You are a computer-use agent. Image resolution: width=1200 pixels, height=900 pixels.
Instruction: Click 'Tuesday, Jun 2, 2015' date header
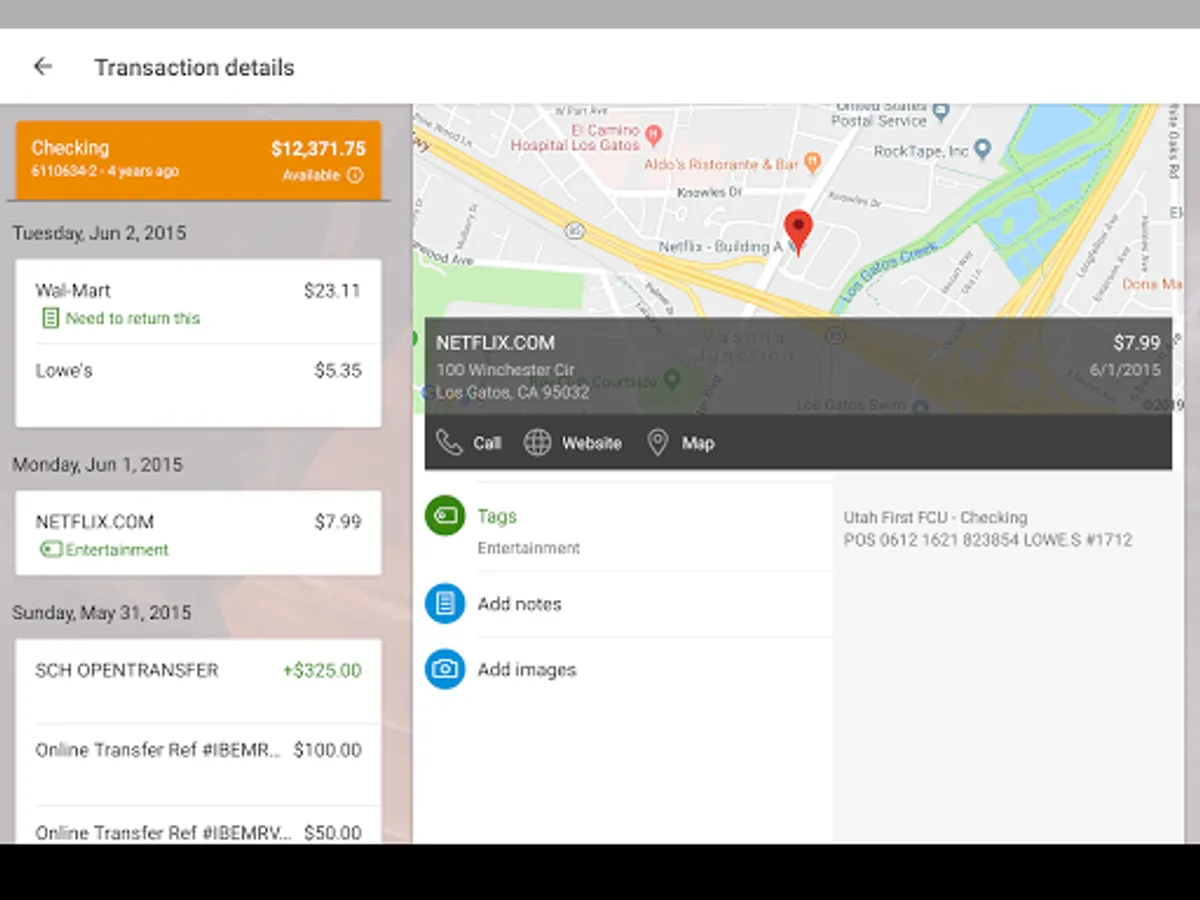tap(99, 233)
